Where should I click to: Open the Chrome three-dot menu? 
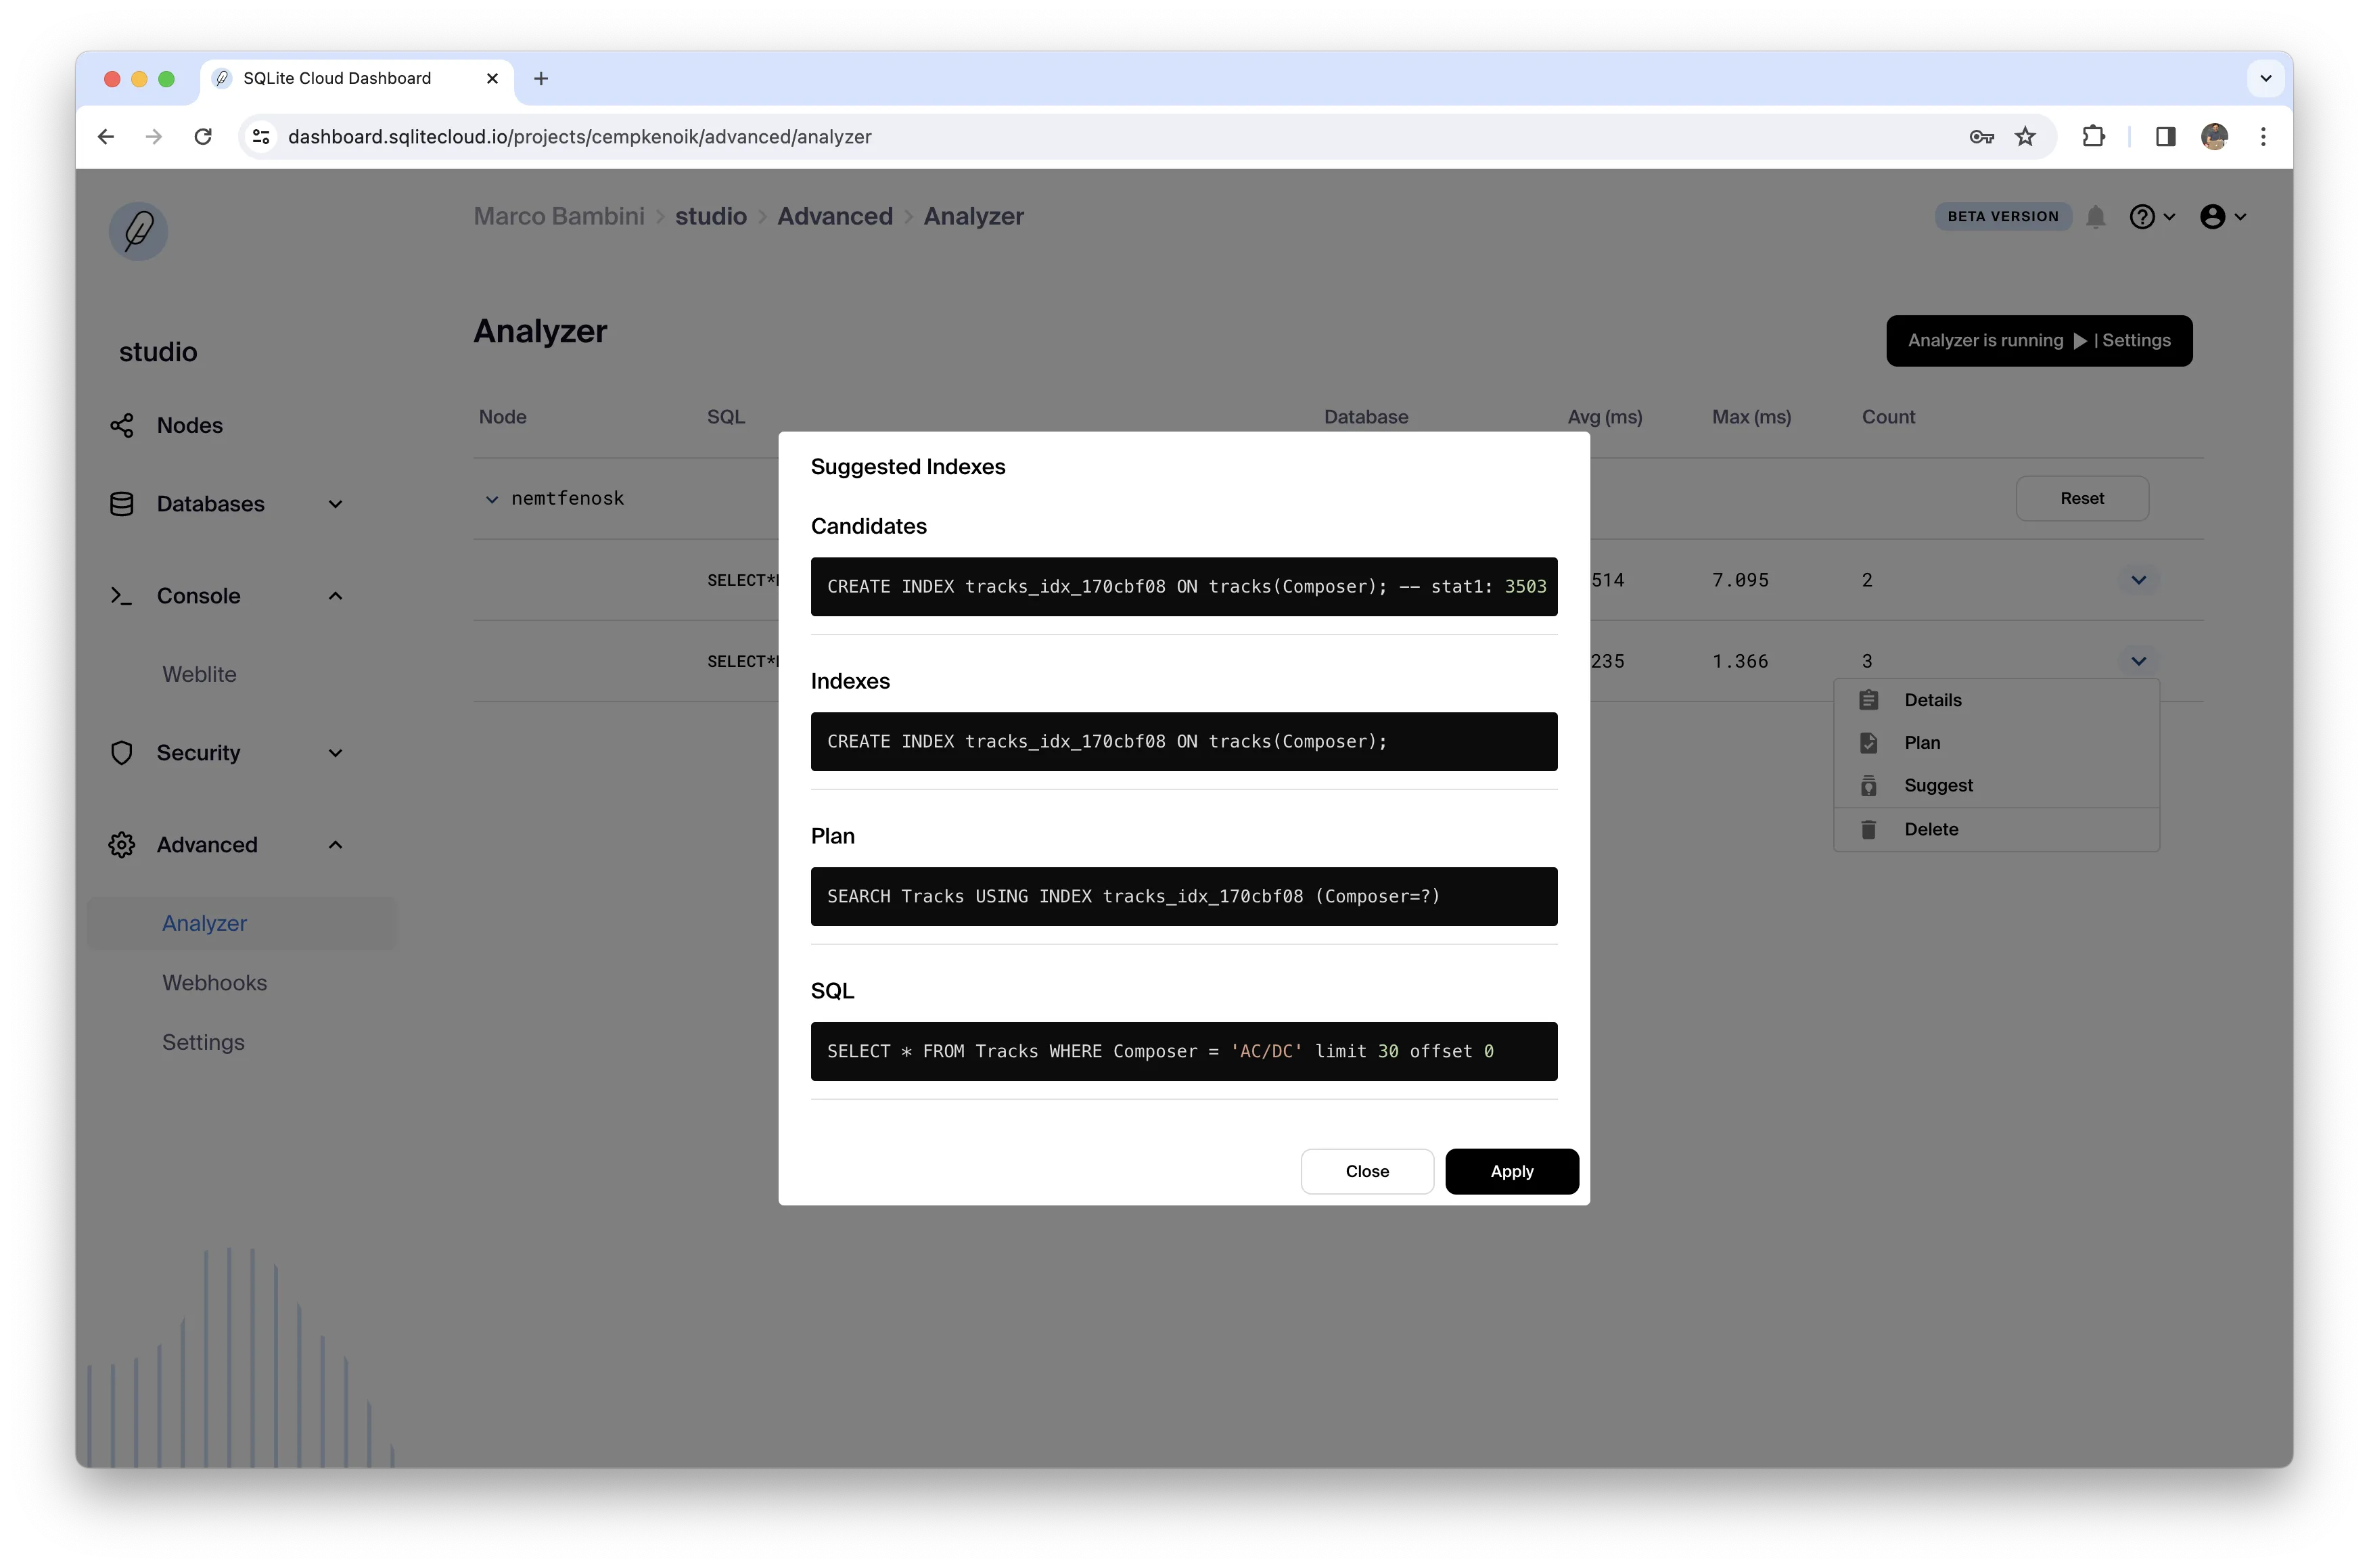coord(2263,136)
